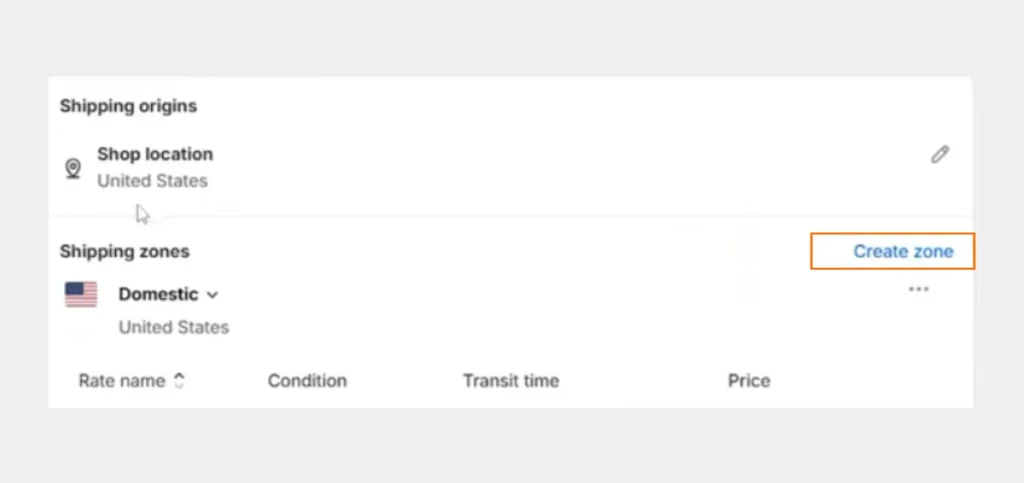Click the Condition column header

(307, 381)
